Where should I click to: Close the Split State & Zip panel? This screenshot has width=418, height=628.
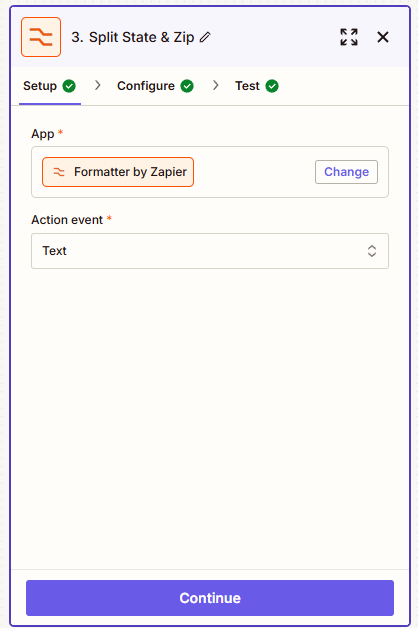pos(383,37)
